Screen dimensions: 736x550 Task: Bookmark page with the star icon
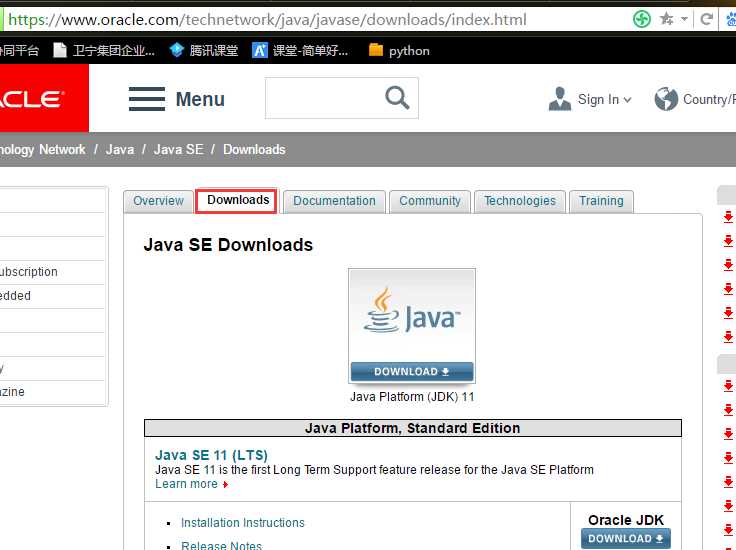point(666,19)
